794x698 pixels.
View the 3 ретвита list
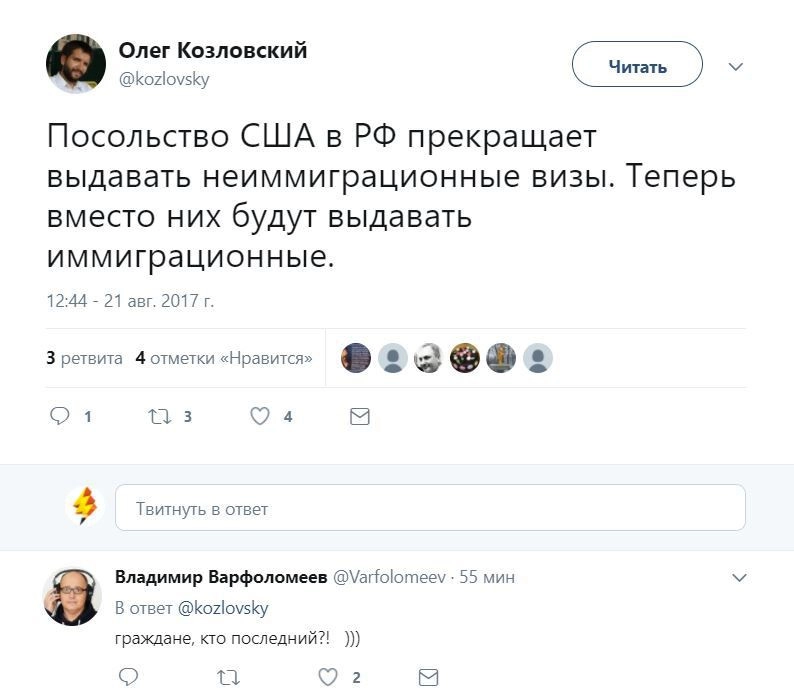[85, 358]
